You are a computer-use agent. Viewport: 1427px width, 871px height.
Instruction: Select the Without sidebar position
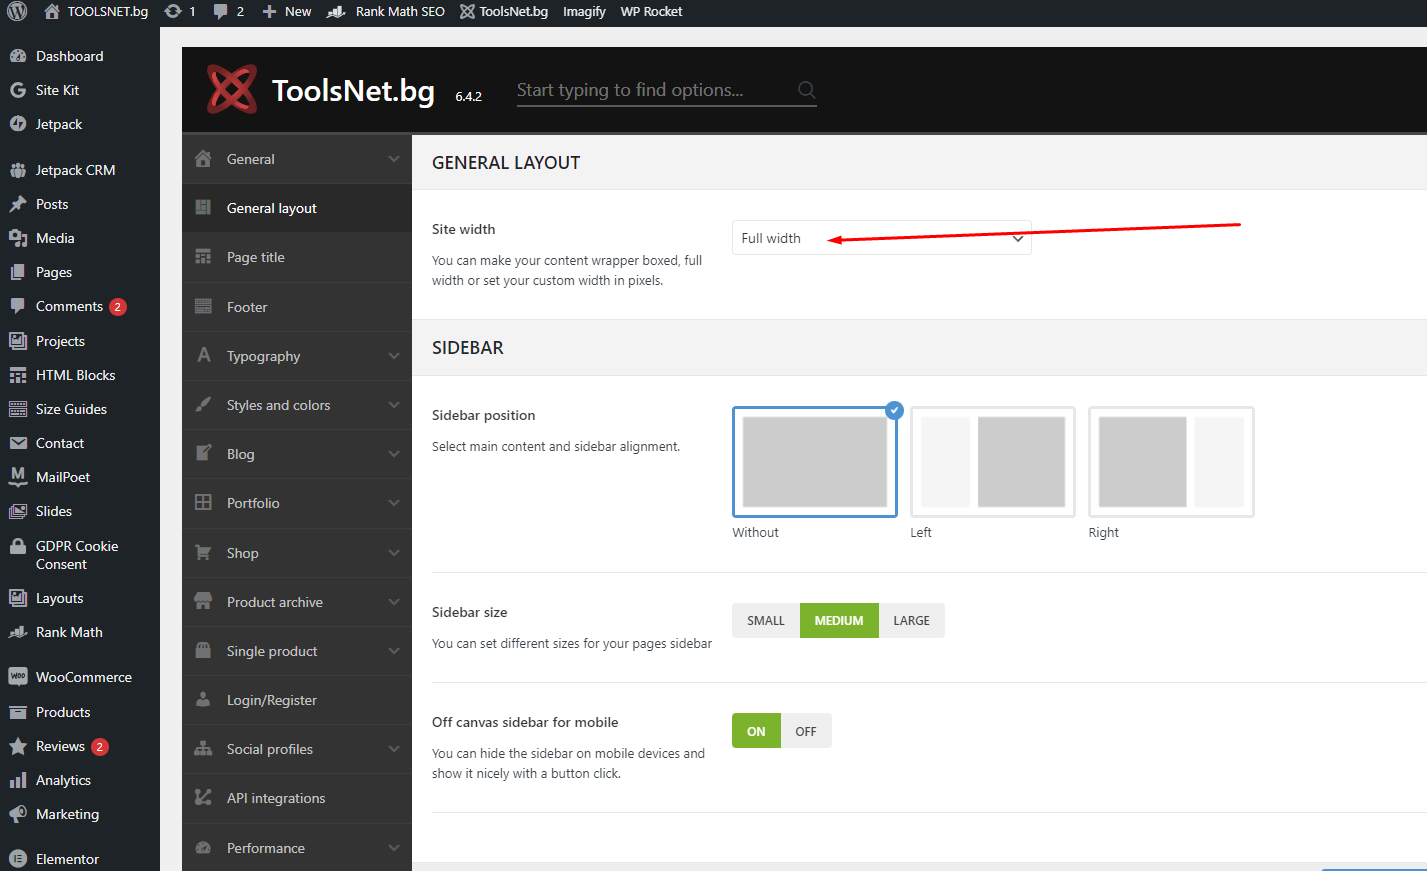pos(815,462)
